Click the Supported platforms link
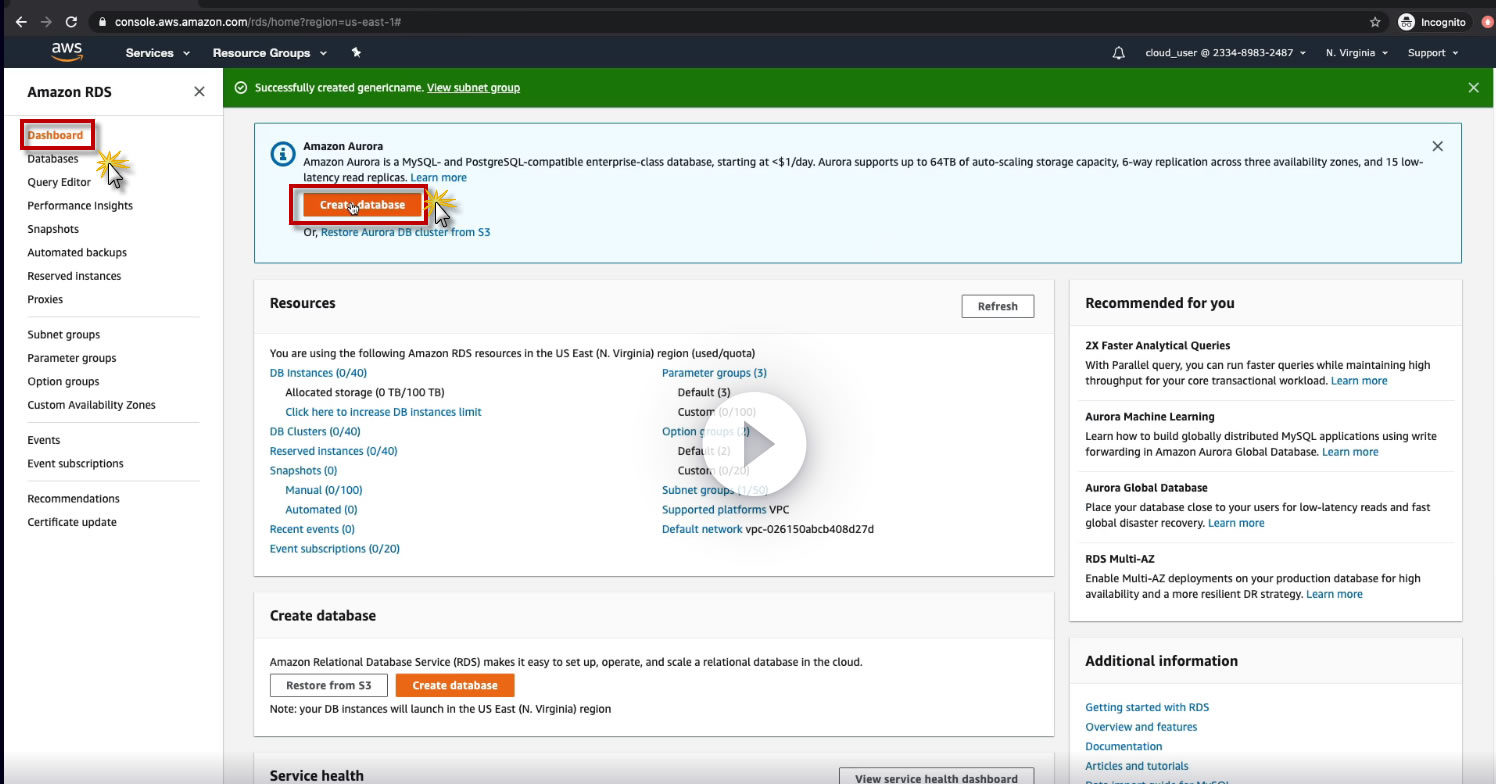1496x784 pixels. [x=714, y=510]
